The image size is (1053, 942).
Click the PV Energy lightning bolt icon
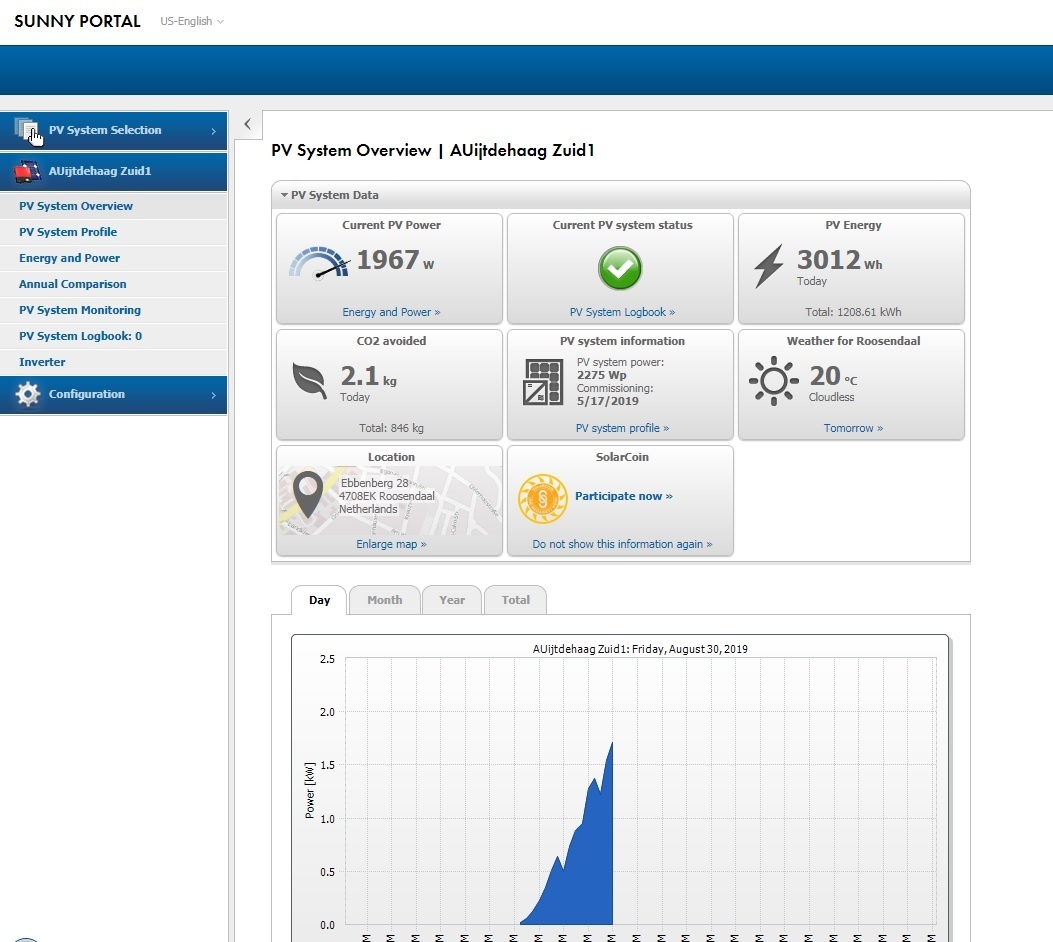[768, 266]
